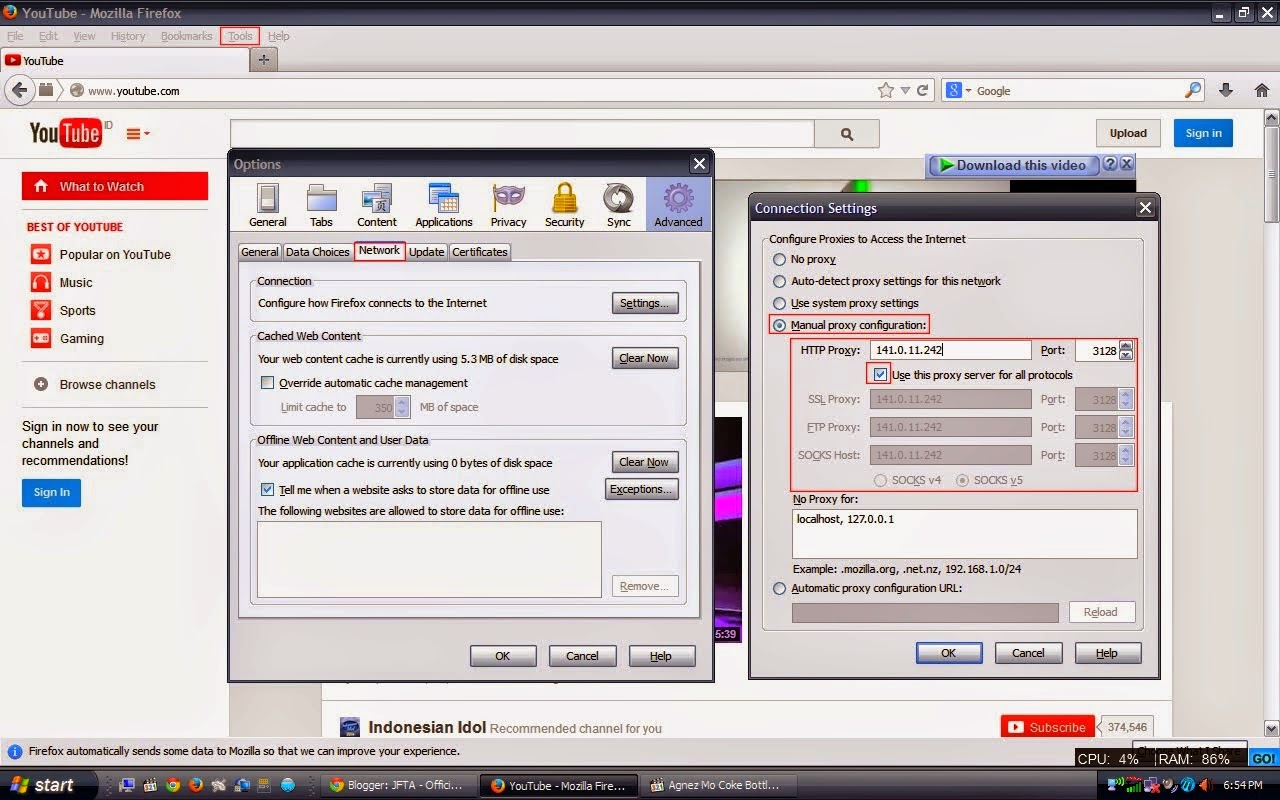
Task: Click the YouTube search magnifier button
Action: (847, 134)
